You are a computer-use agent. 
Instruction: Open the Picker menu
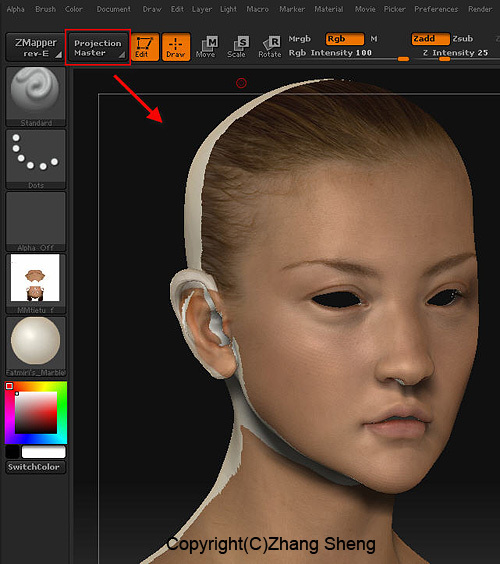click(x=395, y=9)
